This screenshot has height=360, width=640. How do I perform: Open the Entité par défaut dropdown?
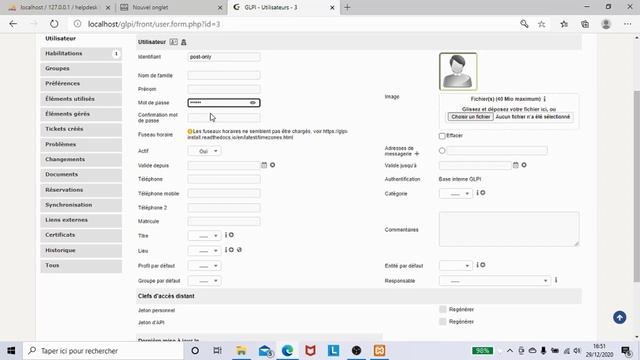point(456,266)
